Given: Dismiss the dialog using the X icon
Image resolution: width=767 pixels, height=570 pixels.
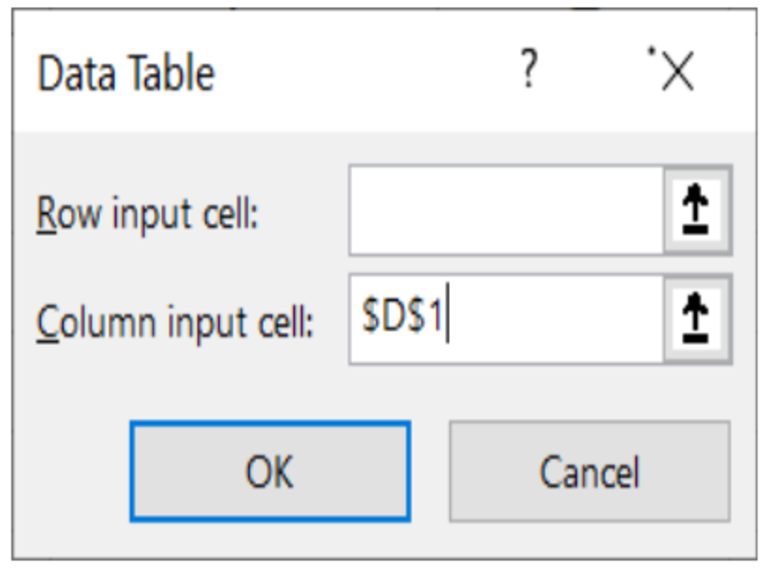Looking at the screenshot, I should 676,73.
